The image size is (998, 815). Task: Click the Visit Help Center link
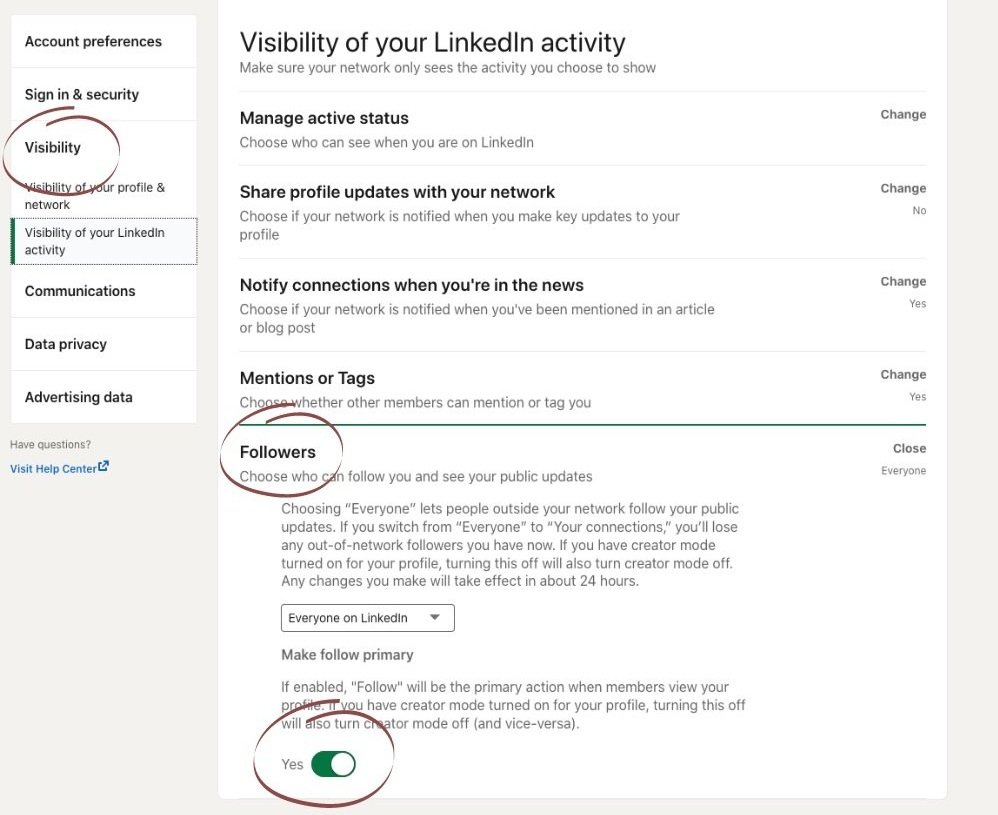click(x=54, y=468)
